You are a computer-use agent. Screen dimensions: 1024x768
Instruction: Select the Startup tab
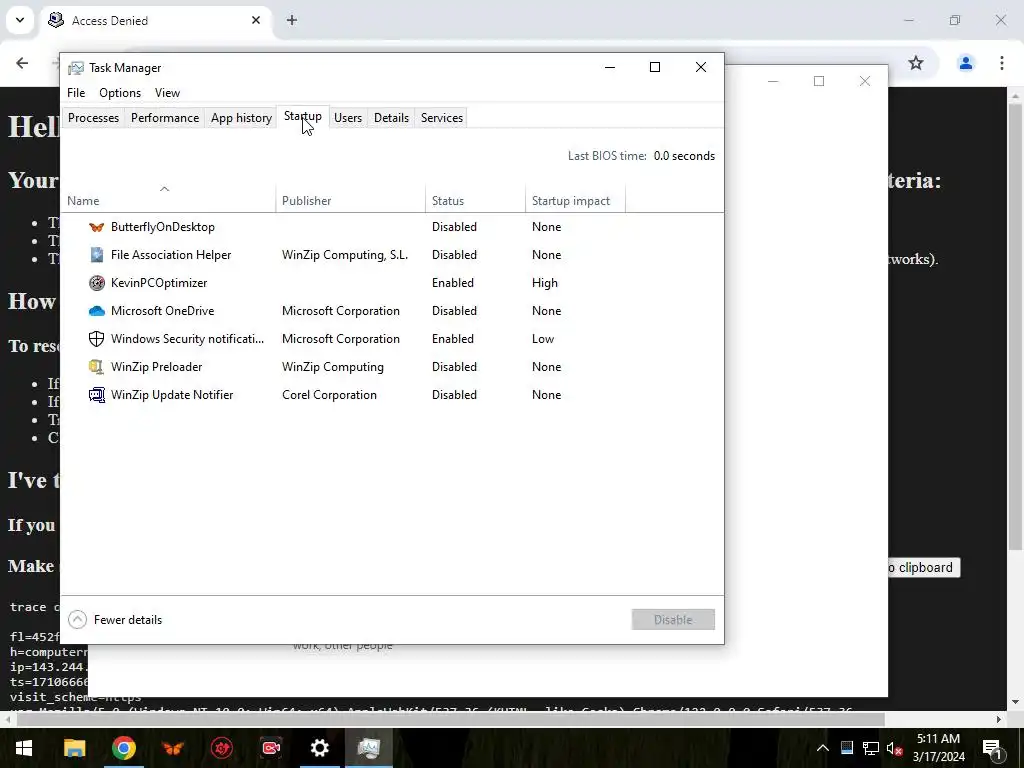[x=302, y=116]
